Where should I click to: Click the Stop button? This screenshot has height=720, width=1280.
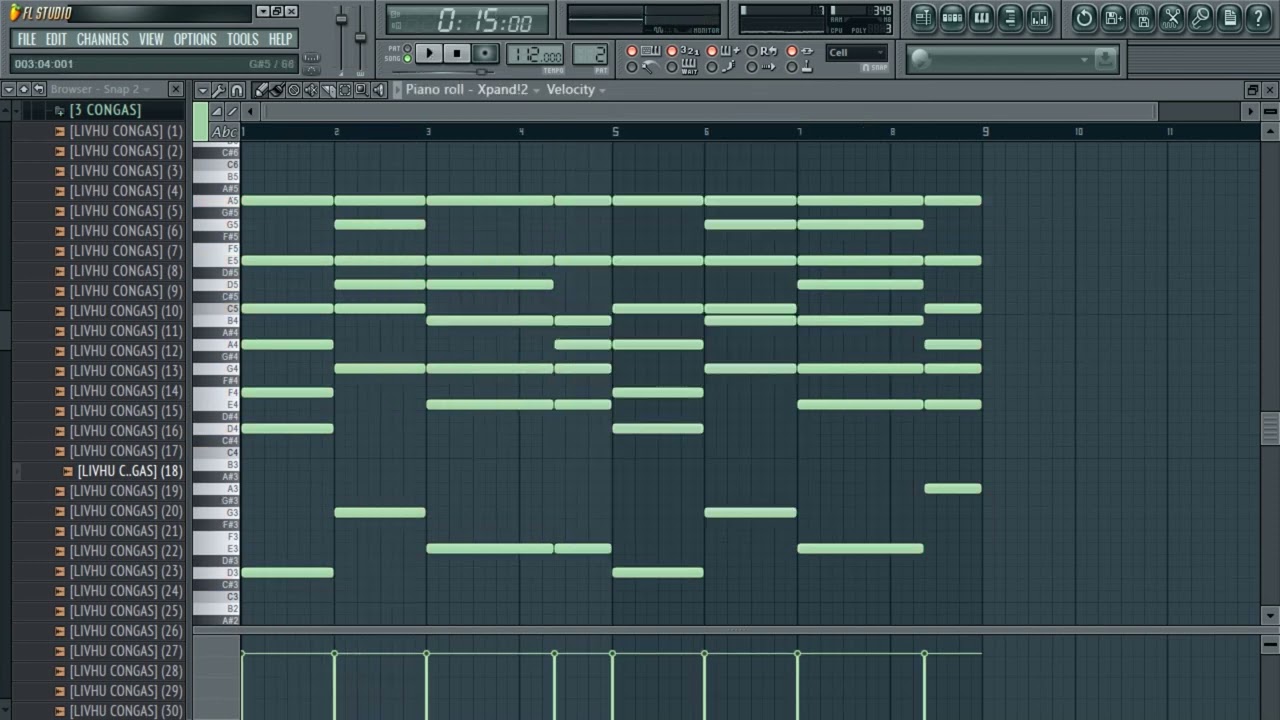click(457, 53)
